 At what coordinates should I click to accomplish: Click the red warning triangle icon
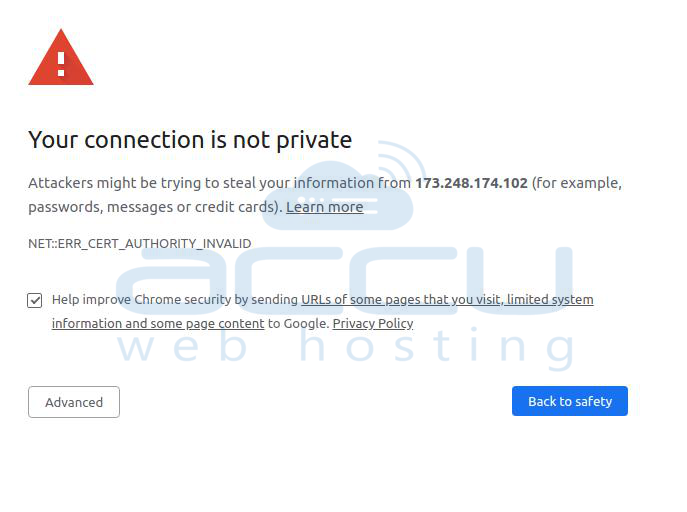[x=61, y=57]
